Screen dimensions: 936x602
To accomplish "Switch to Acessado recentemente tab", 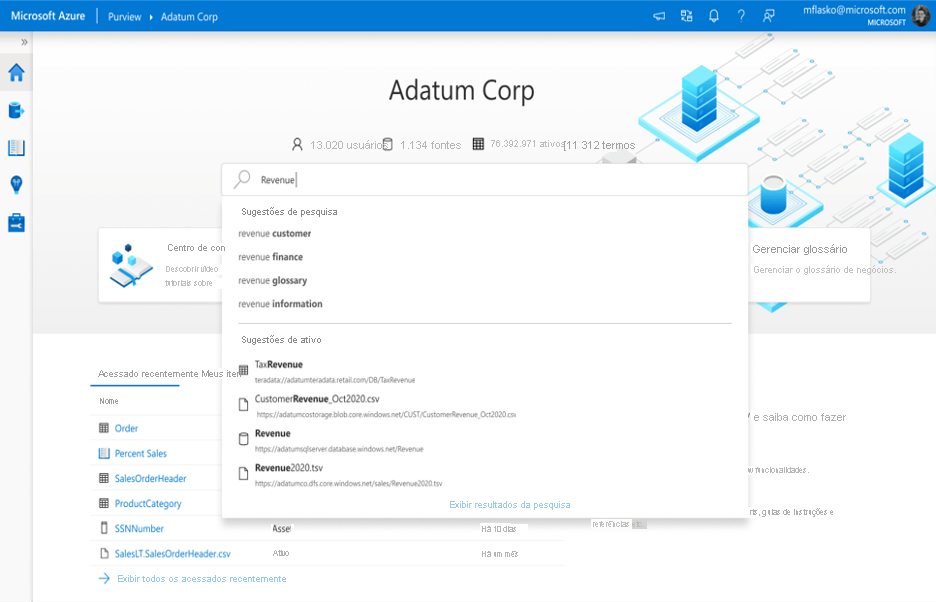I will click(x=148, y=374).
